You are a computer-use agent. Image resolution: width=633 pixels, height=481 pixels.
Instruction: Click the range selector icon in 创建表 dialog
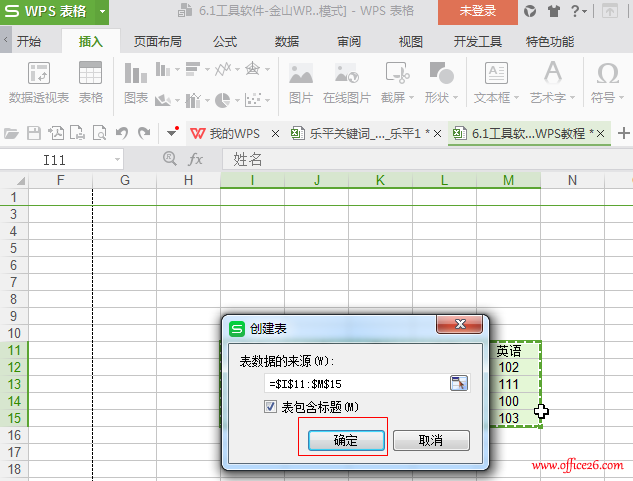pos(458,383)
